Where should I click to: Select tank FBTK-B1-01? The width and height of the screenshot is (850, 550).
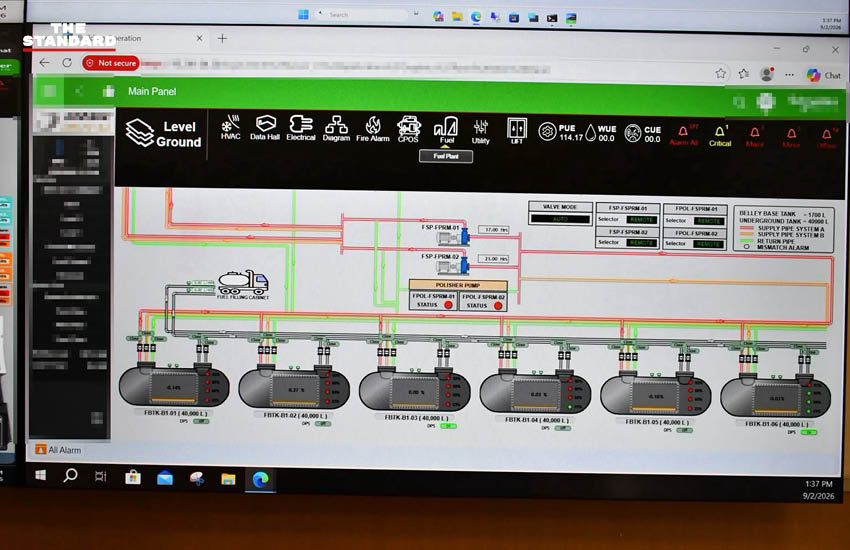[173, 385]
